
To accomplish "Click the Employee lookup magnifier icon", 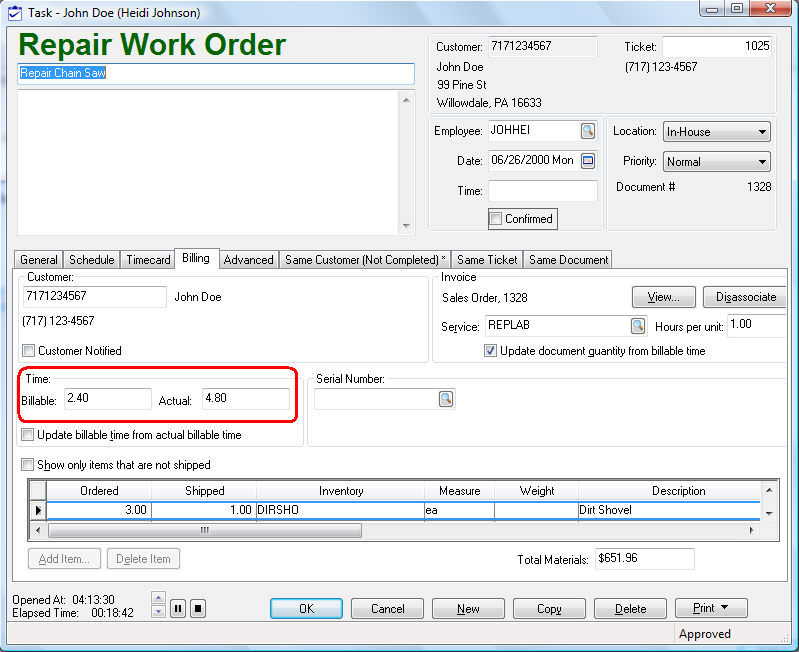I will tap(588, 131).
